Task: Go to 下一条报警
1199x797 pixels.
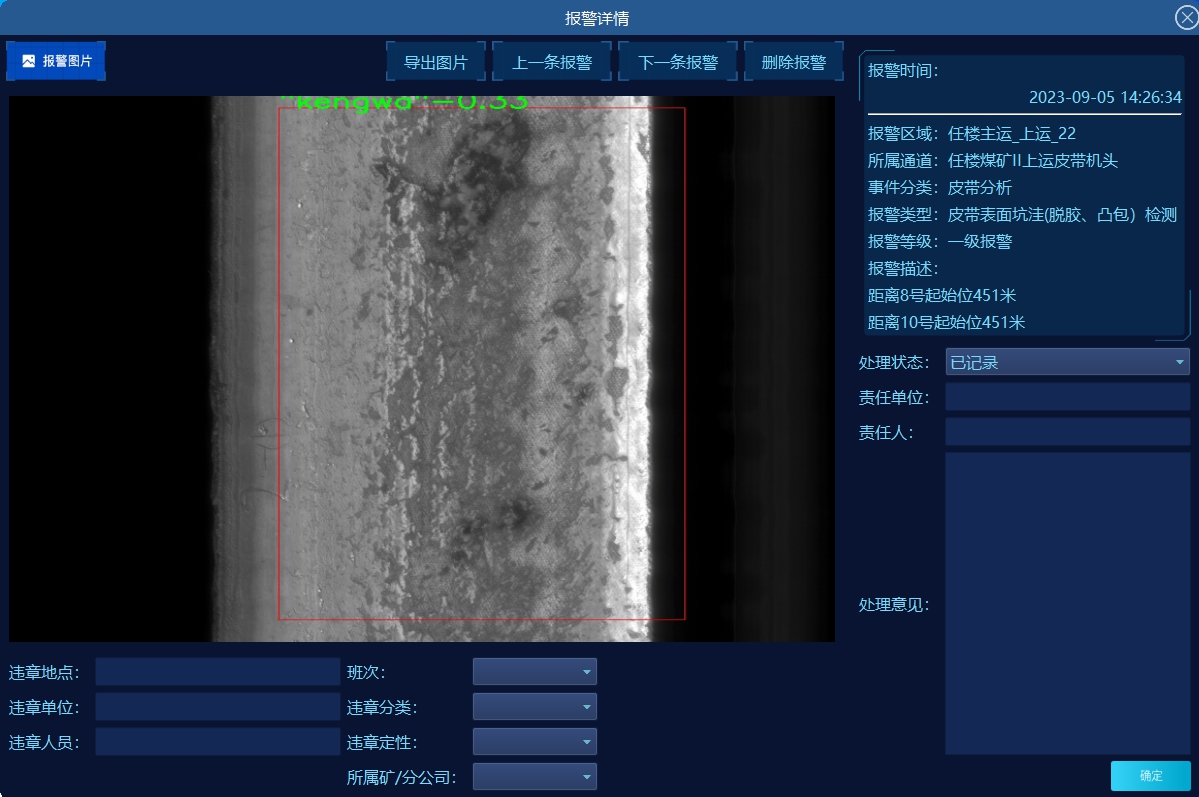Action: pos(677,62)
